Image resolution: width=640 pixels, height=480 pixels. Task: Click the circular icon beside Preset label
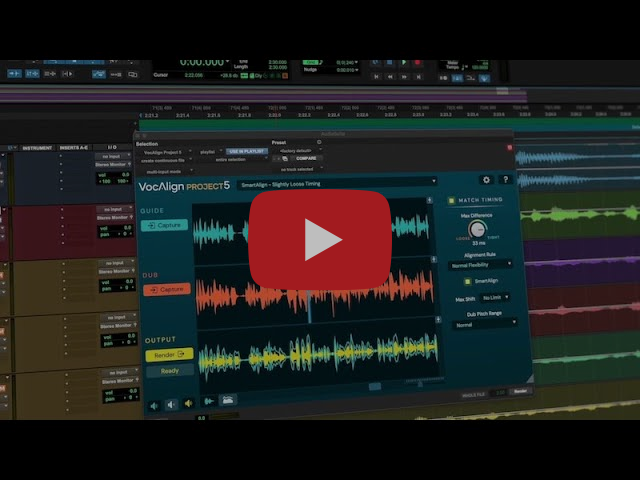click(x=319, y=142)
